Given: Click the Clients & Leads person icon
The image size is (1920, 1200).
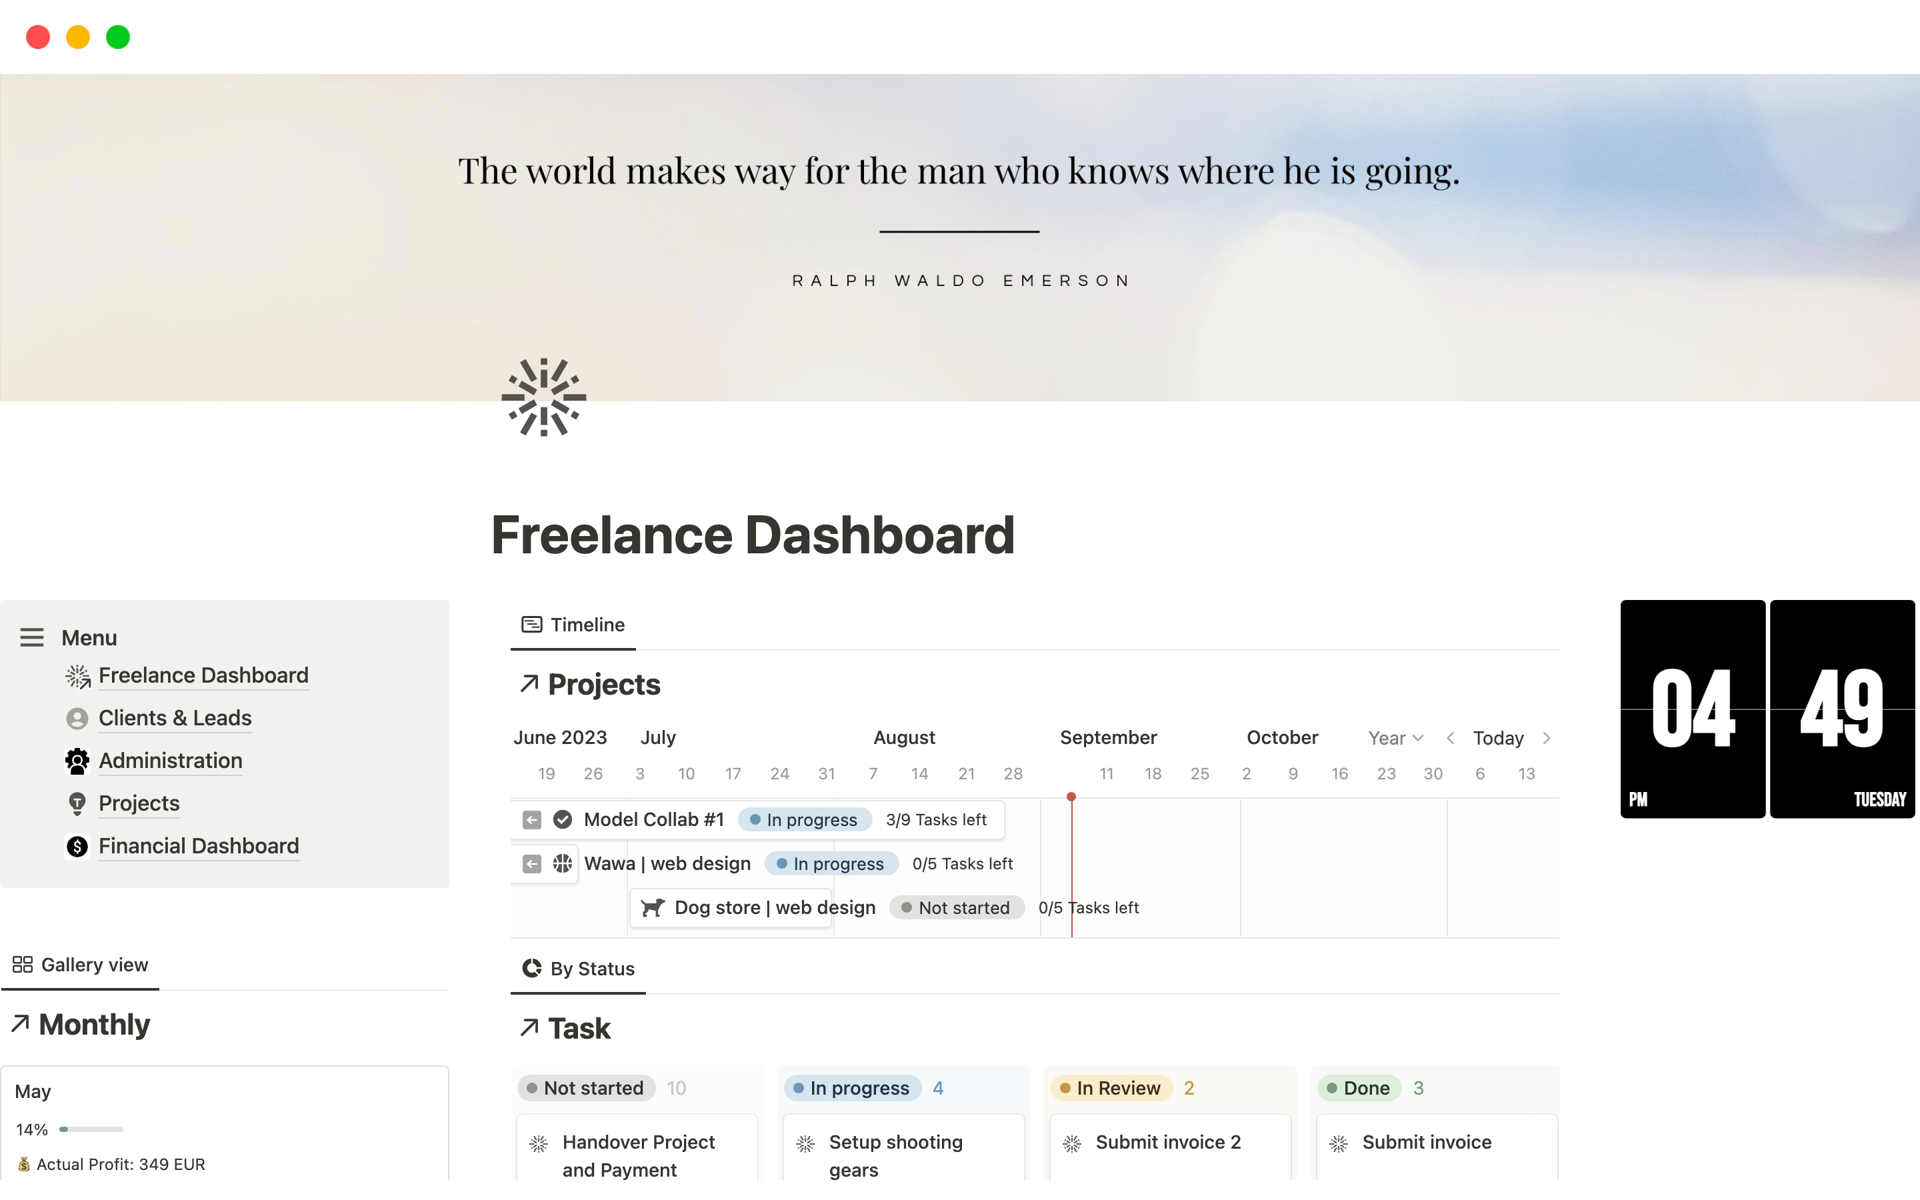Looking at the screenshot, I should [77, 718].
